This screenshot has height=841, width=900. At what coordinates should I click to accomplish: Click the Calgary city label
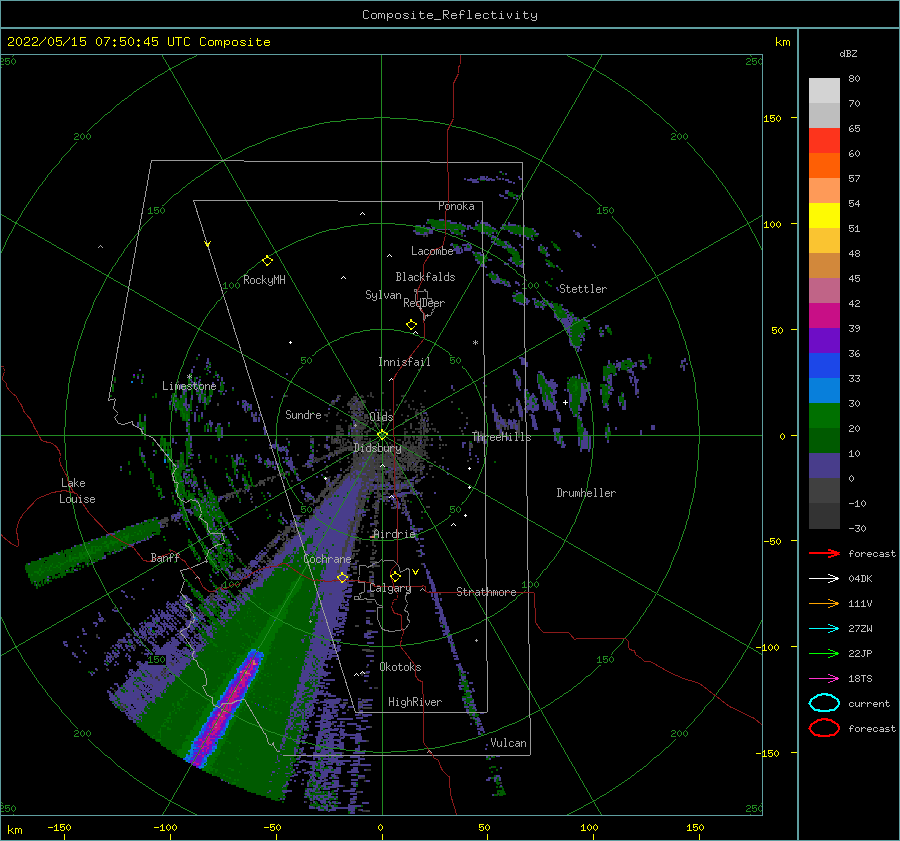click(390, 588)
